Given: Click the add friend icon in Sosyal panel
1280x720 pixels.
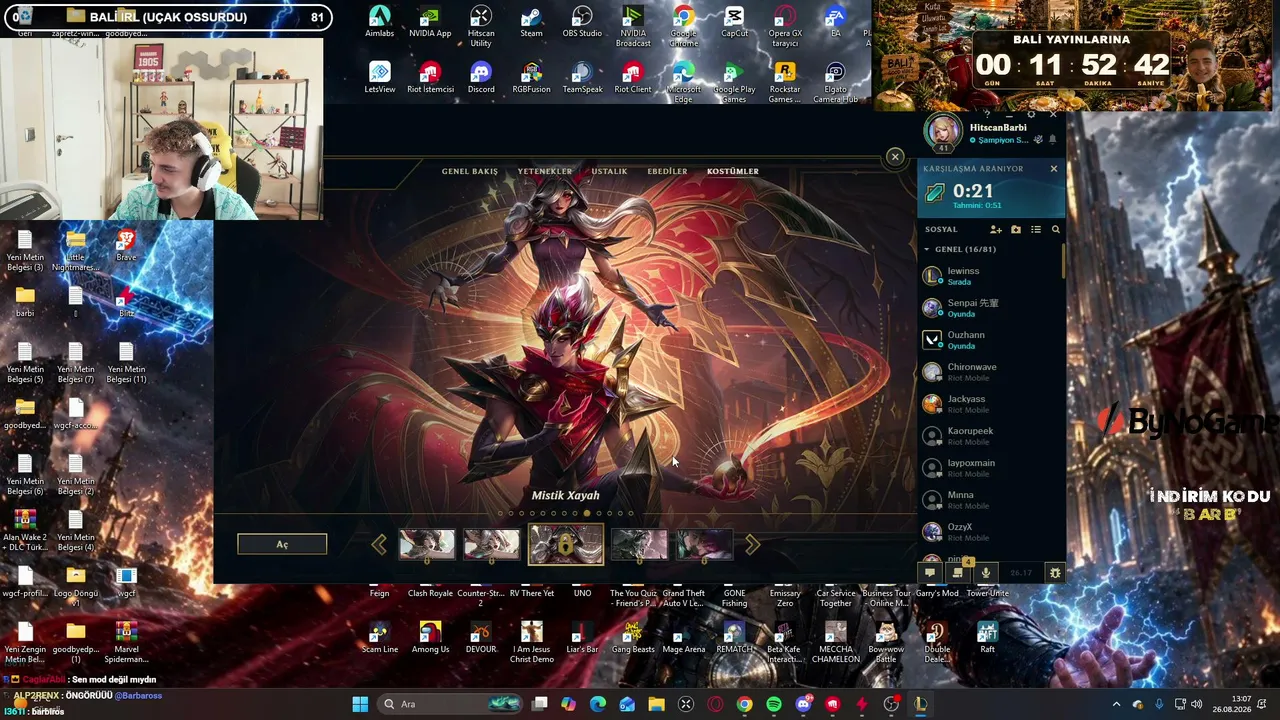Looking at the screenshot, I should [x=996, y=229].
